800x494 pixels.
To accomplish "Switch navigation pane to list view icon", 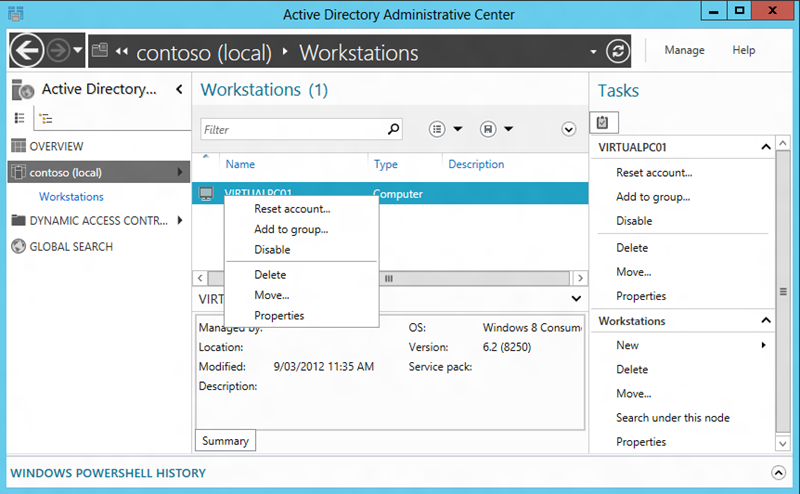I will [x=19, y=118].
